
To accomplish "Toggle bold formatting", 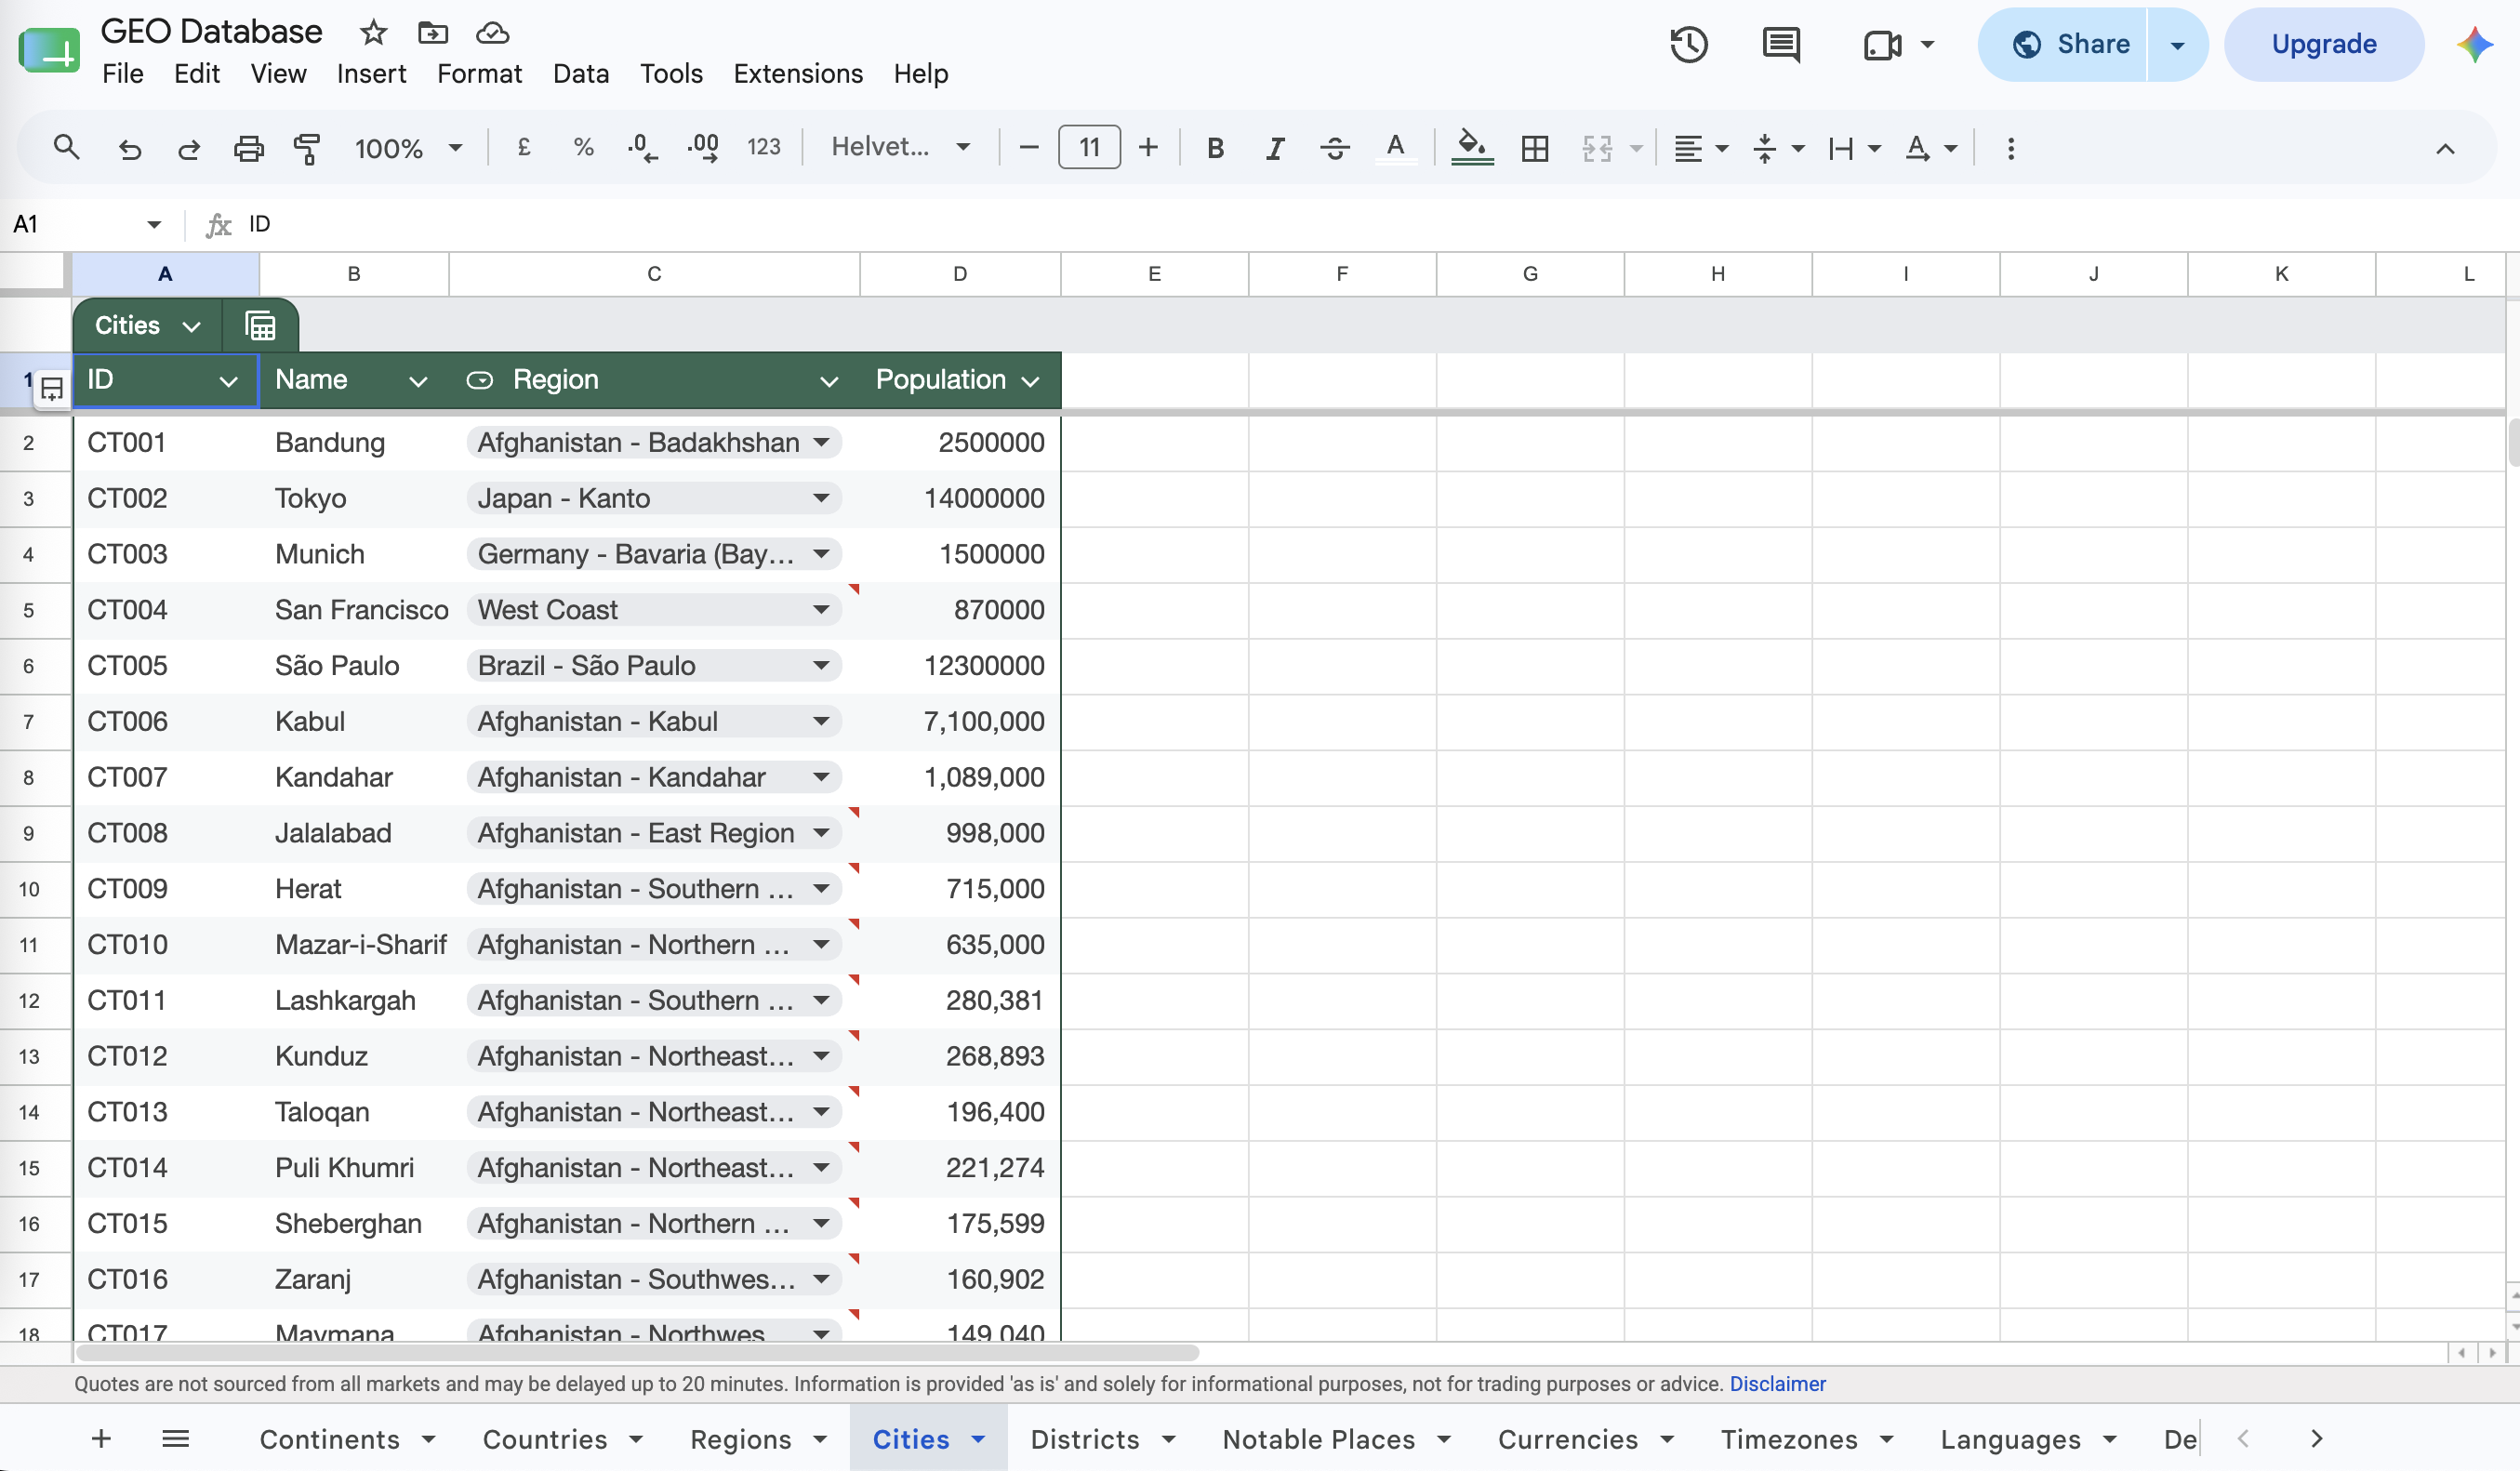I will click(1215, 148).
